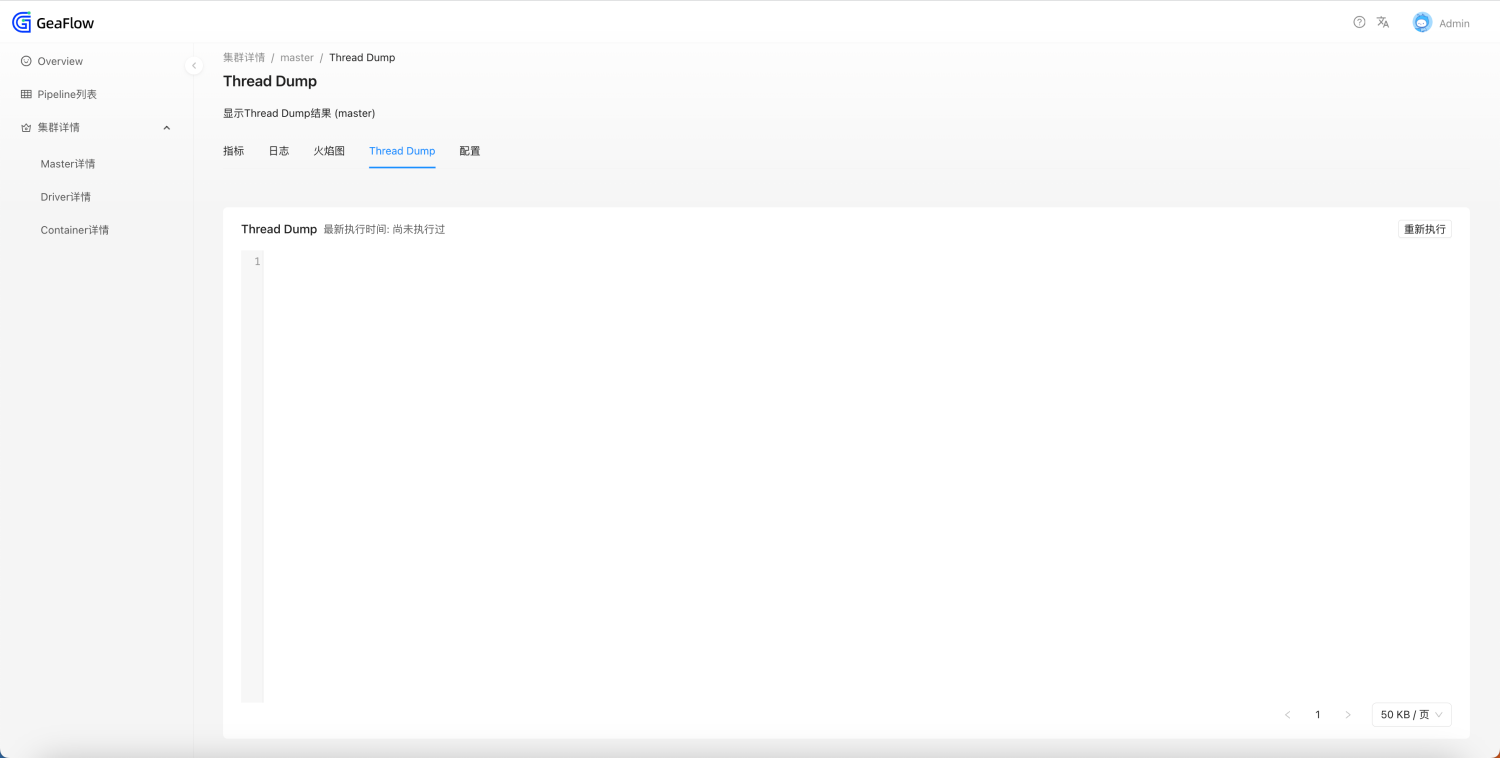Click the 集群详情 sidebar icon

(x=24, y=127)
